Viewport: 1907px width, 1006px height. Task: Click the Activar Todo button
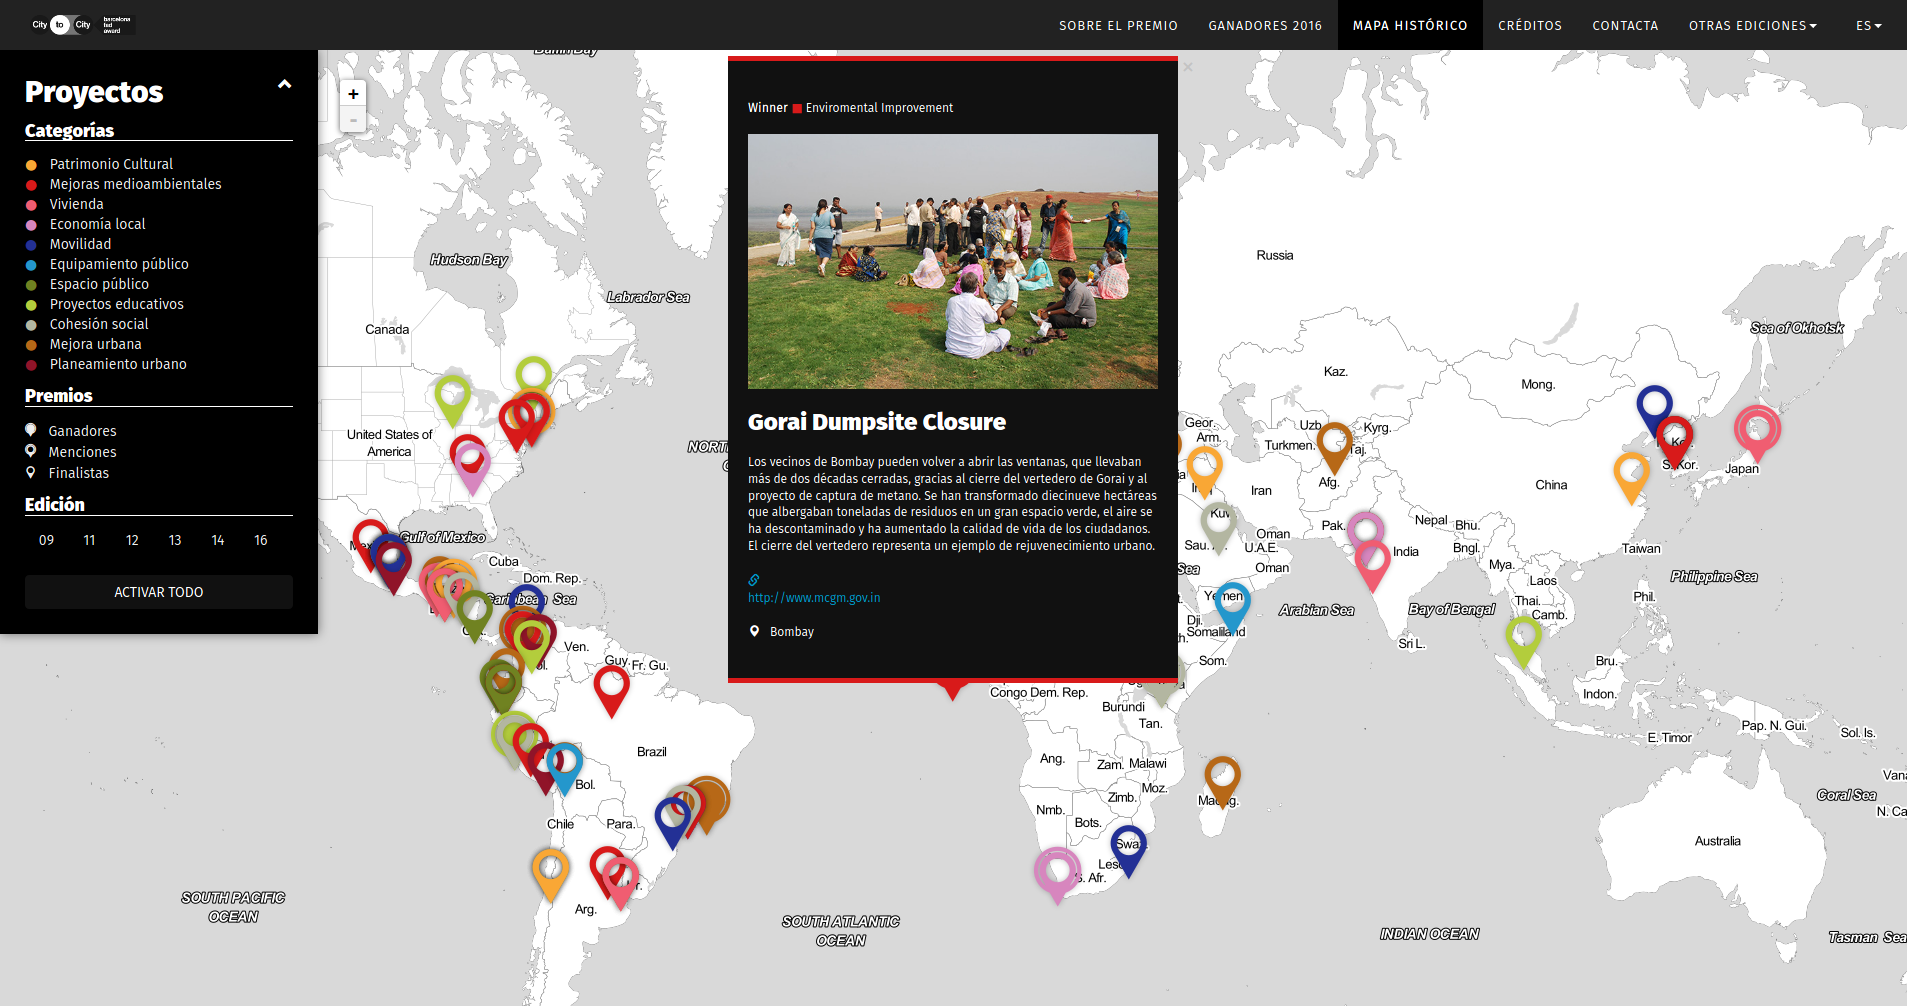159,592
